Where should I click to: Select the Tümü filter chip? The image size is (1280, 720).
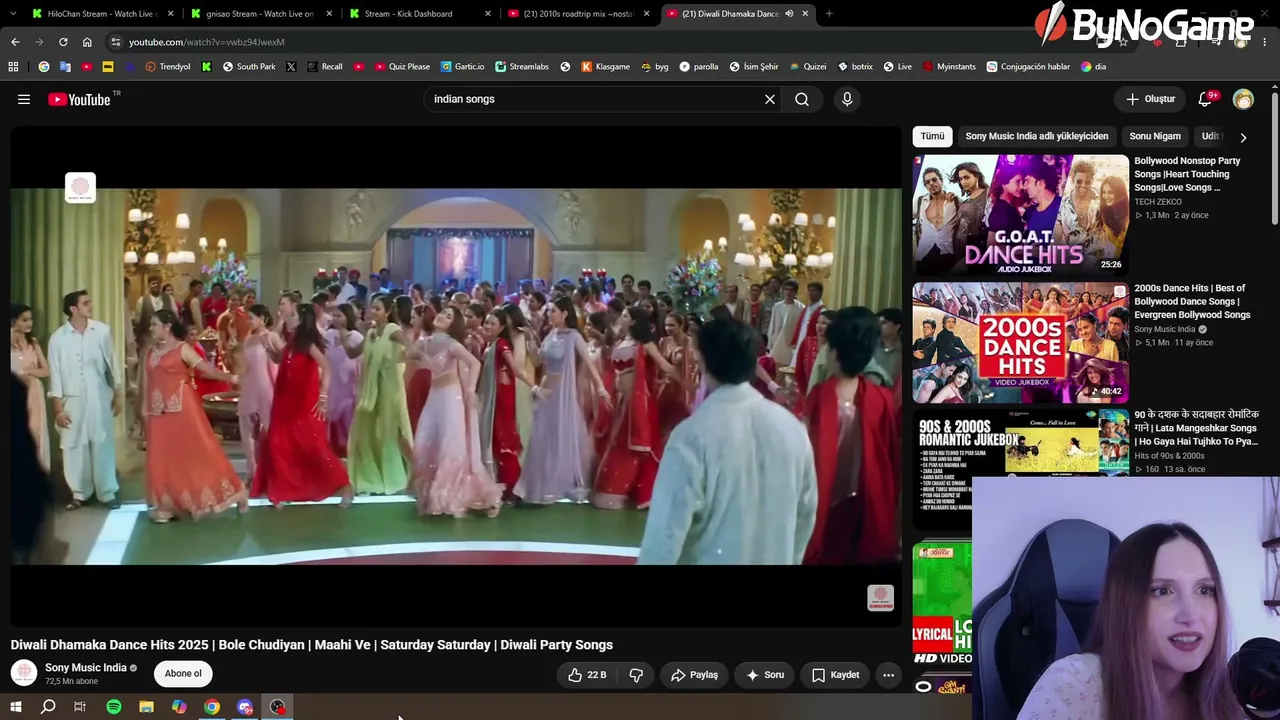[932, 136]
